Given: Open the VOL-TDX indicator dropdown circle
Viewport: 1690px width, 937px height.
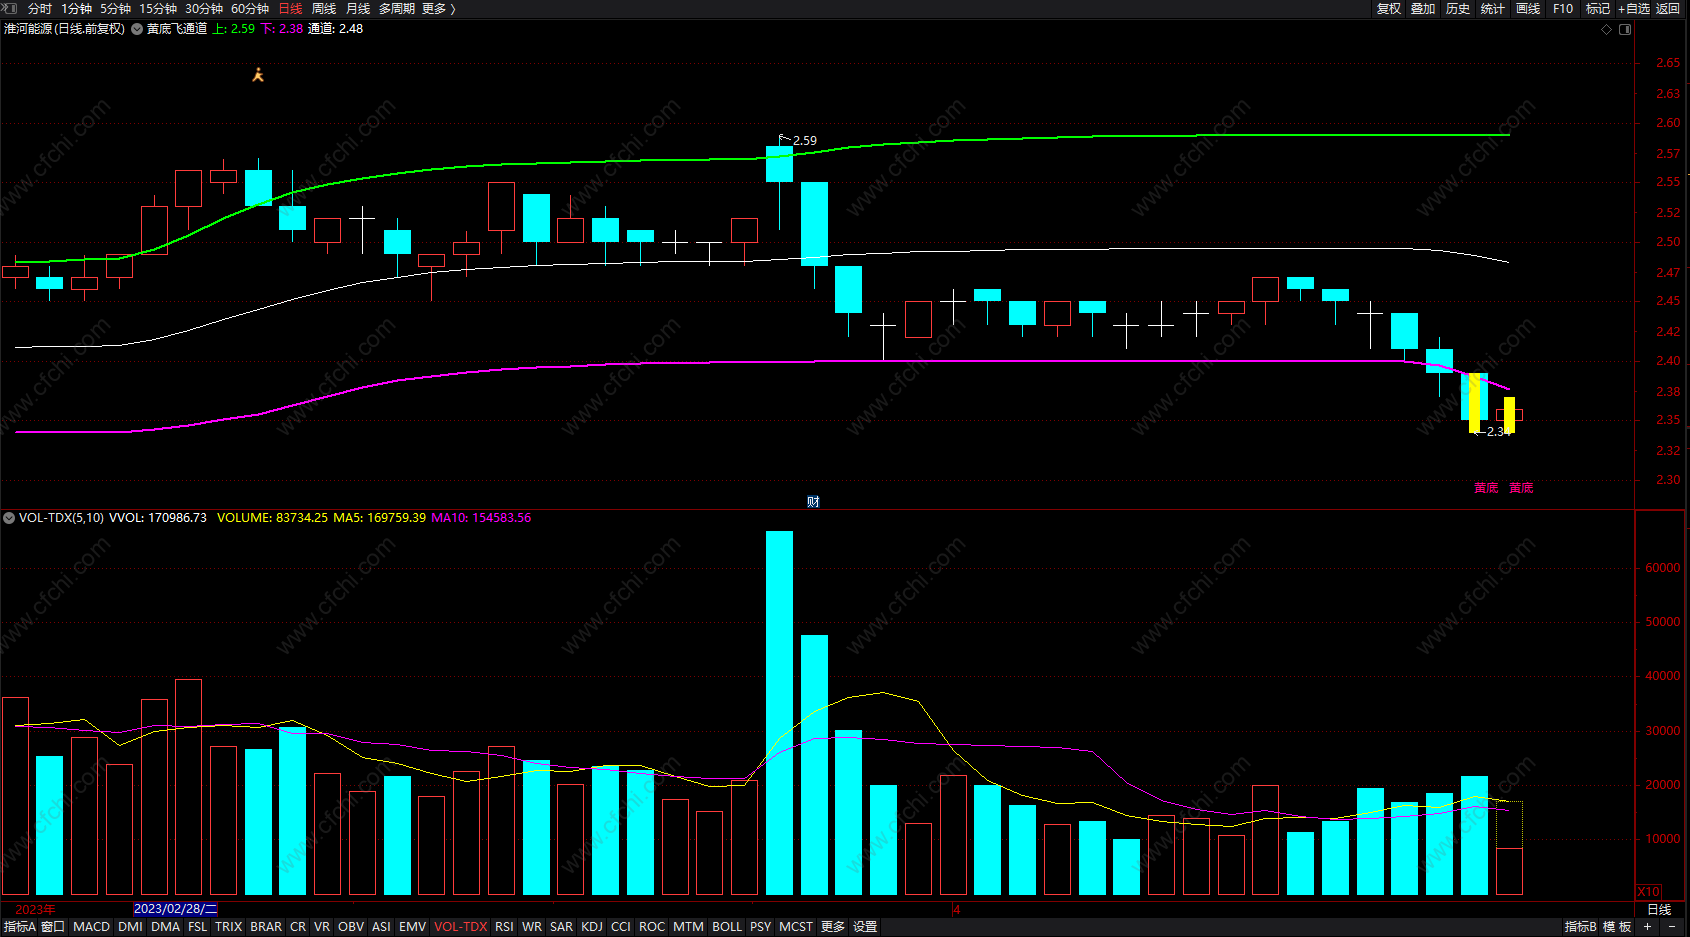Looking at the screenshot, I should click(x=9, y=518).
